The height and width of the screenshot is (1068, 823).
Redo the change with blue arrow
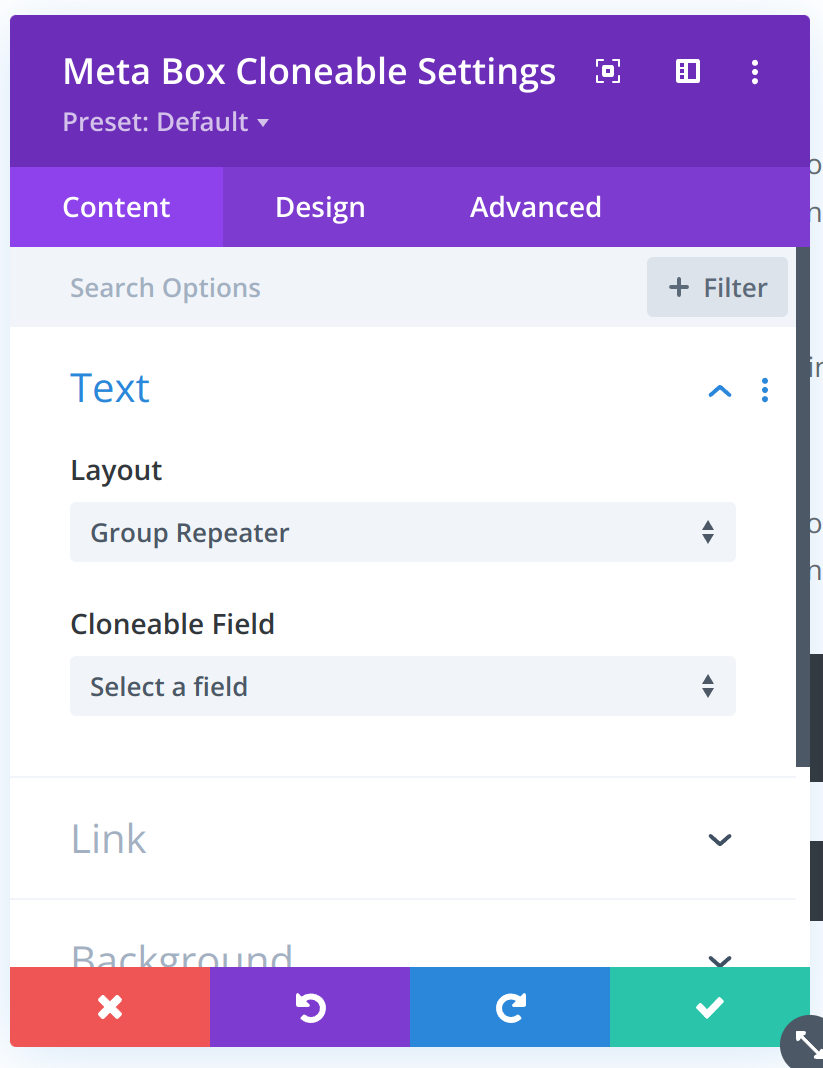pyautogui.click(x=510, y=1007)
